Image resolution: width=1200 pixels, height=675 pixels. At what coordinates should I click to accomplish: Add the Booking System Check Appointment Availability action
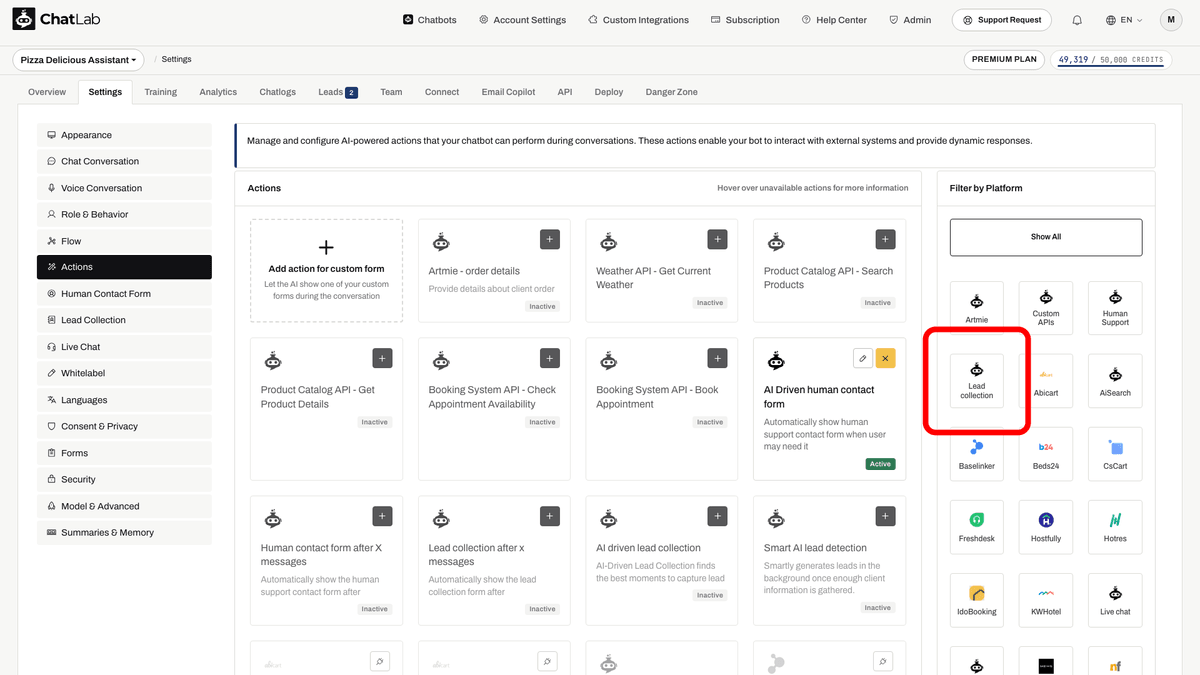coord(550,358)
